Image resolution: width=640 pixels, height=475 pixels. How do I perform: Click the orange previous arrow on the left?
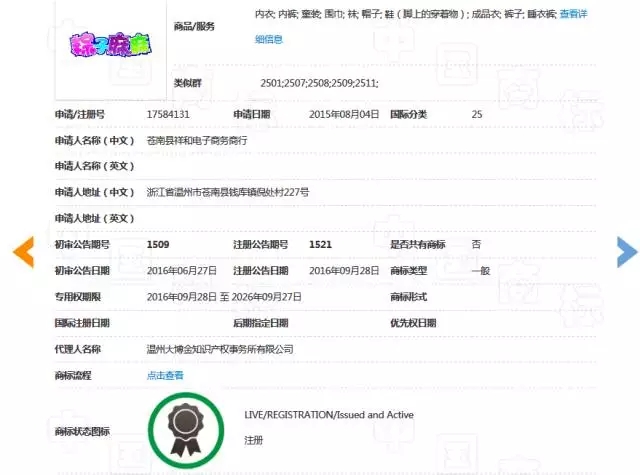22,252
